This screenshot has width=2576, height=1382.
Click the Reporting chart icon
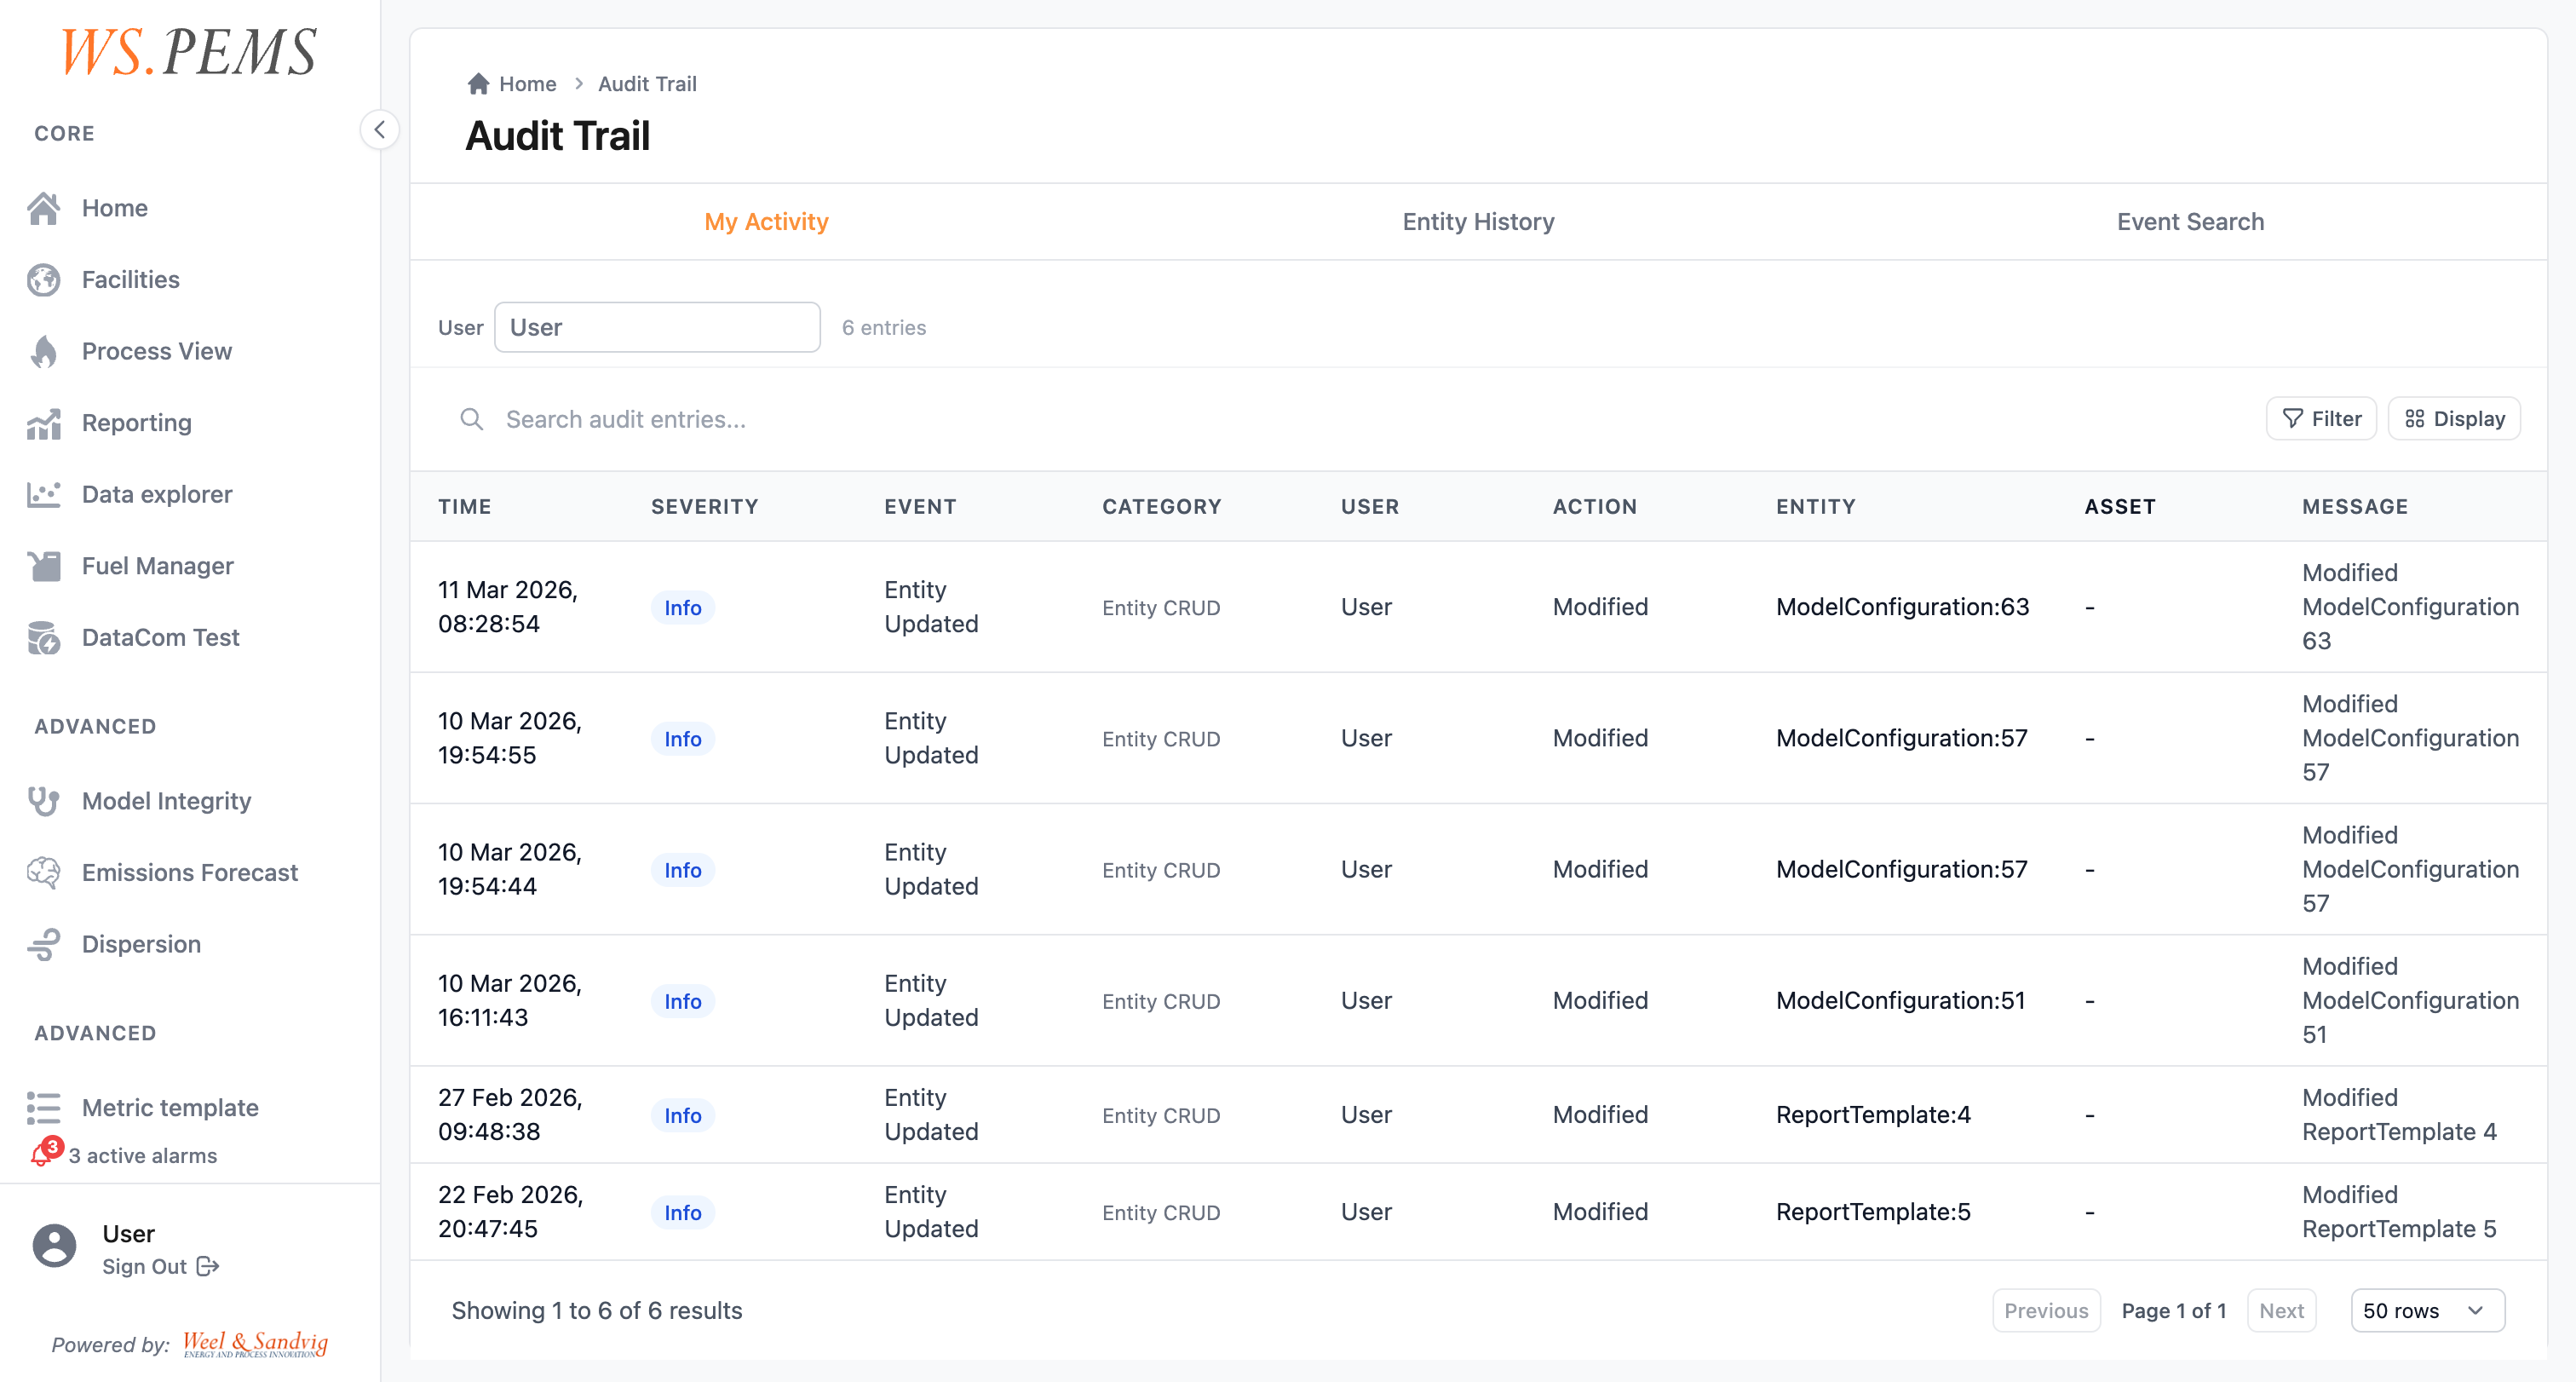pyautogui.click(x=44, y=423)
